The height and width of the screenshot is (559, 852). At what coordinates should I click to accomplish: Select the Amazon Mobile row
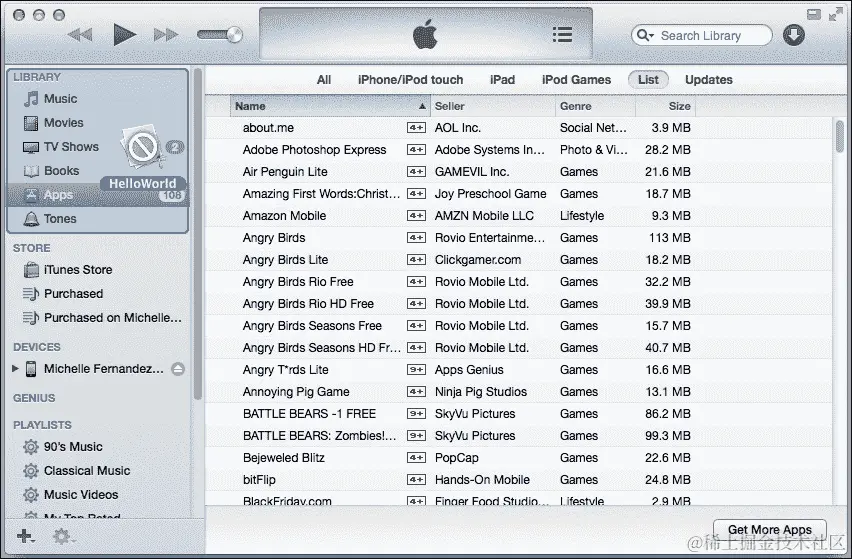(x=518, y=216)
